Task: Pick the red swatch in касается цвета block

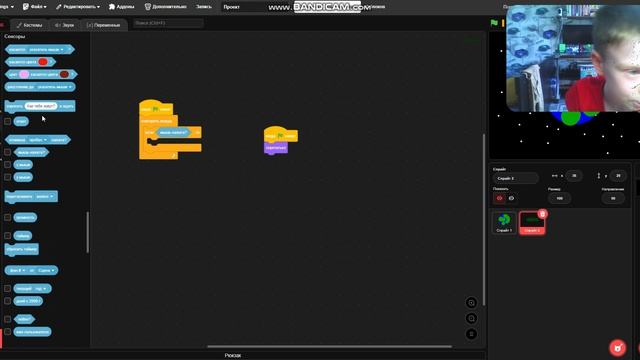Action: pyautogui.click(x=43, y=62)
